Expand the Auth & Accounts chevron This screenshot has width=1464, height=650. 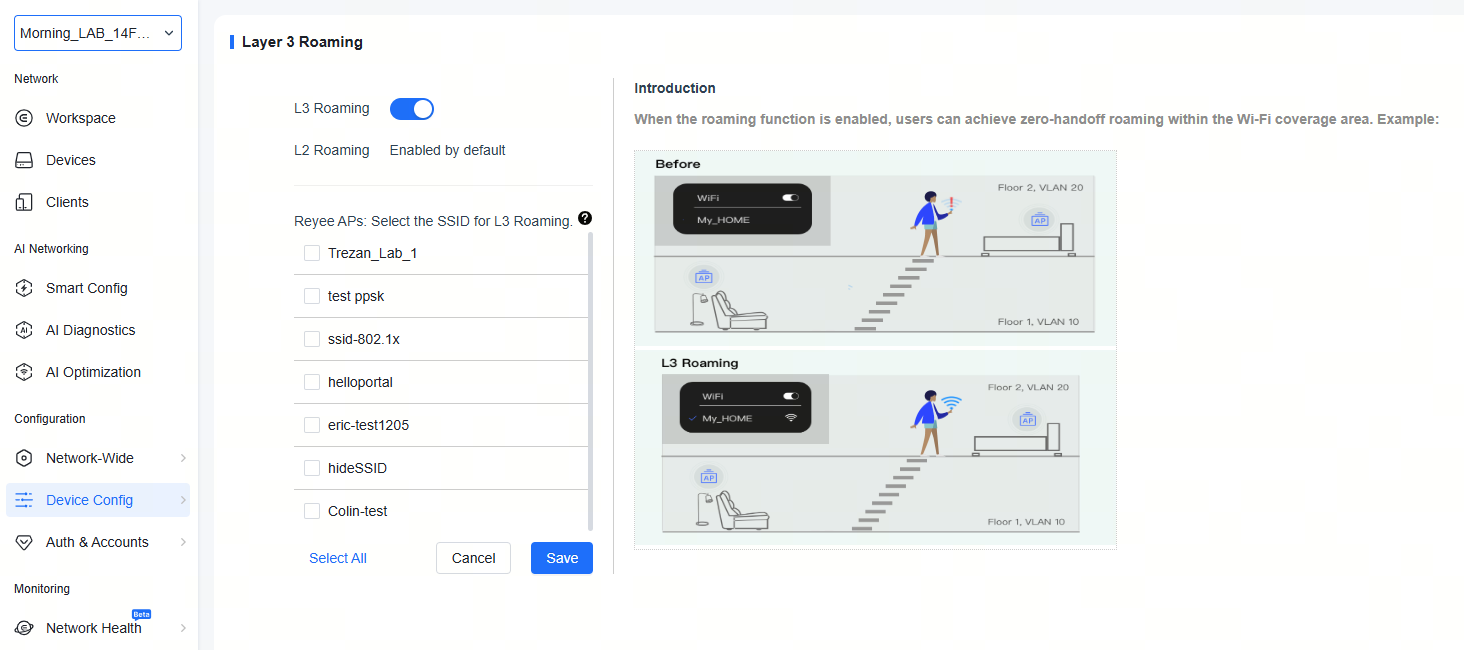click(x=183, y=542)
